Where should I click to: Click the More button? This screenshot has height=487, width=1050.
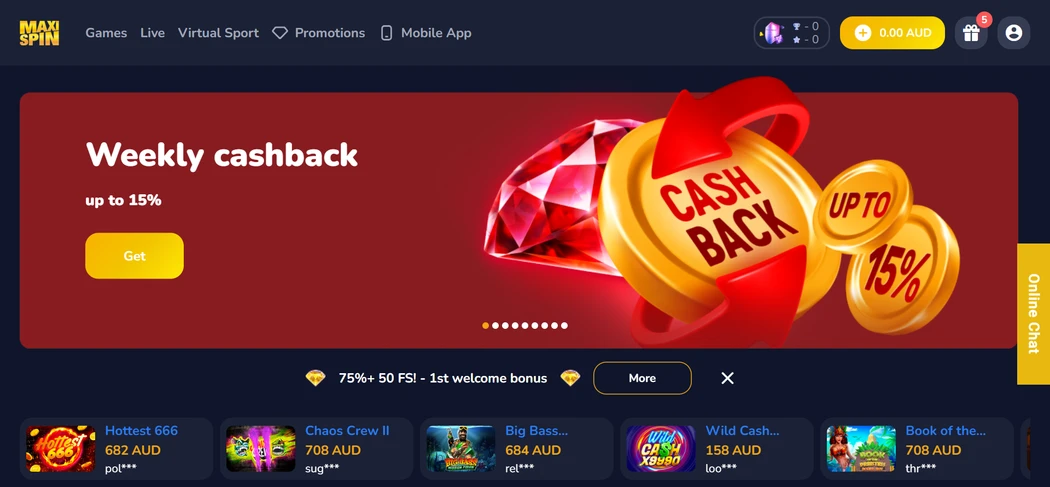coord(642,378)
